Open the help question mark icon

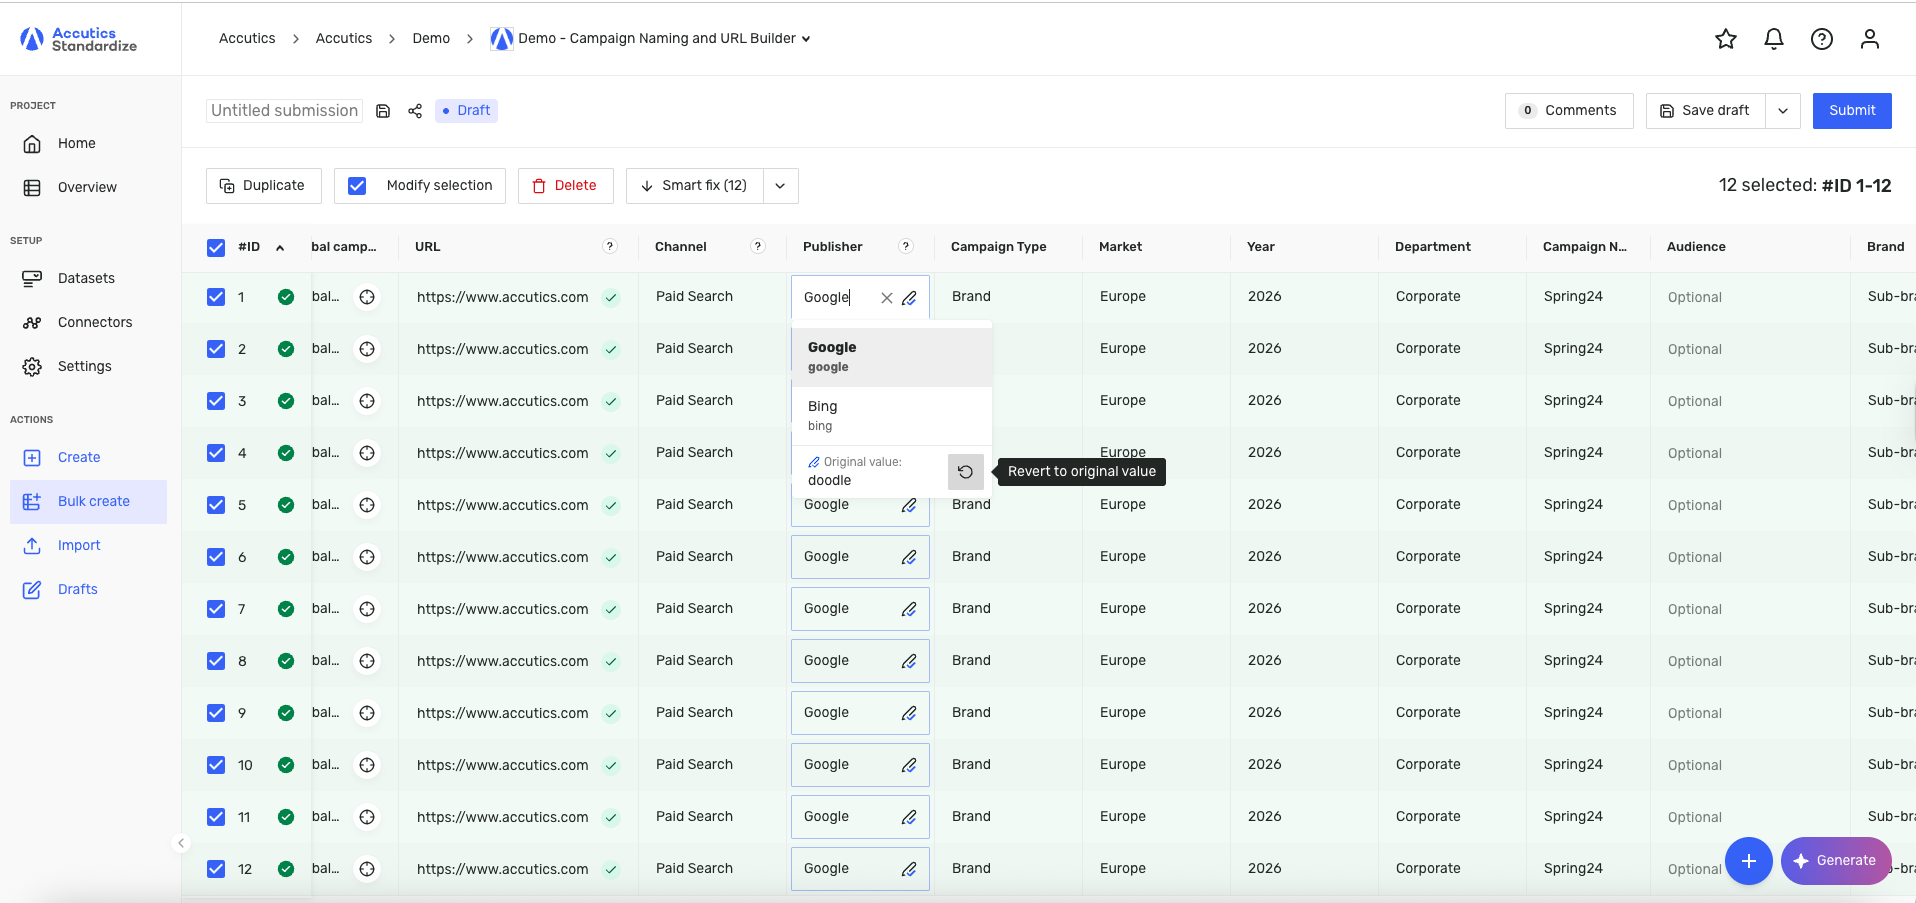pyautogui.click(x=1821, y=39)
